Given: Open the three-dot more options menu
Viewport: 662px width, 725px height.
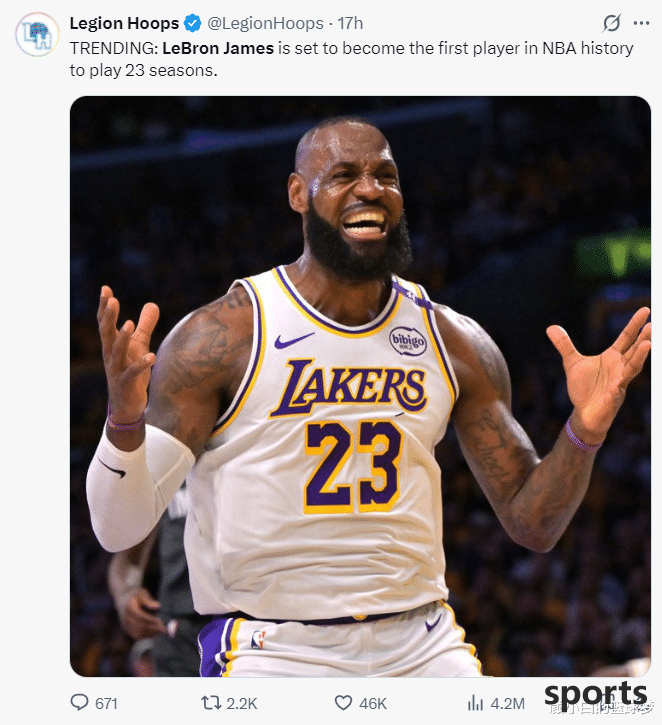Looking at the screenshot, I should [641, 23].
